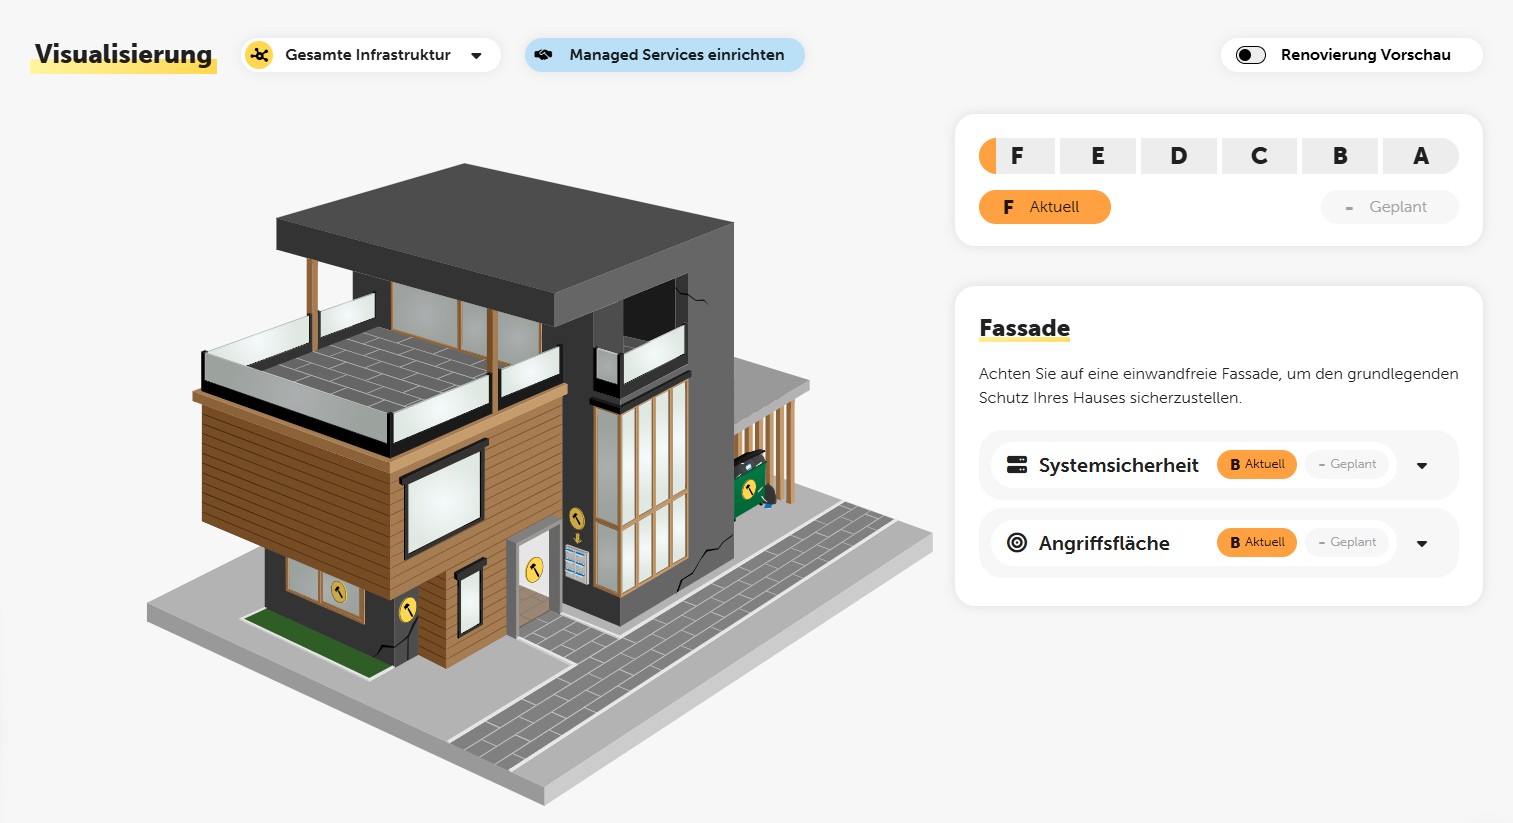Image resolution: width=1513 pixels, height=823 pixels.
Task: Click the target icon next to Angriffsfläche
Action: point(1017,543)
